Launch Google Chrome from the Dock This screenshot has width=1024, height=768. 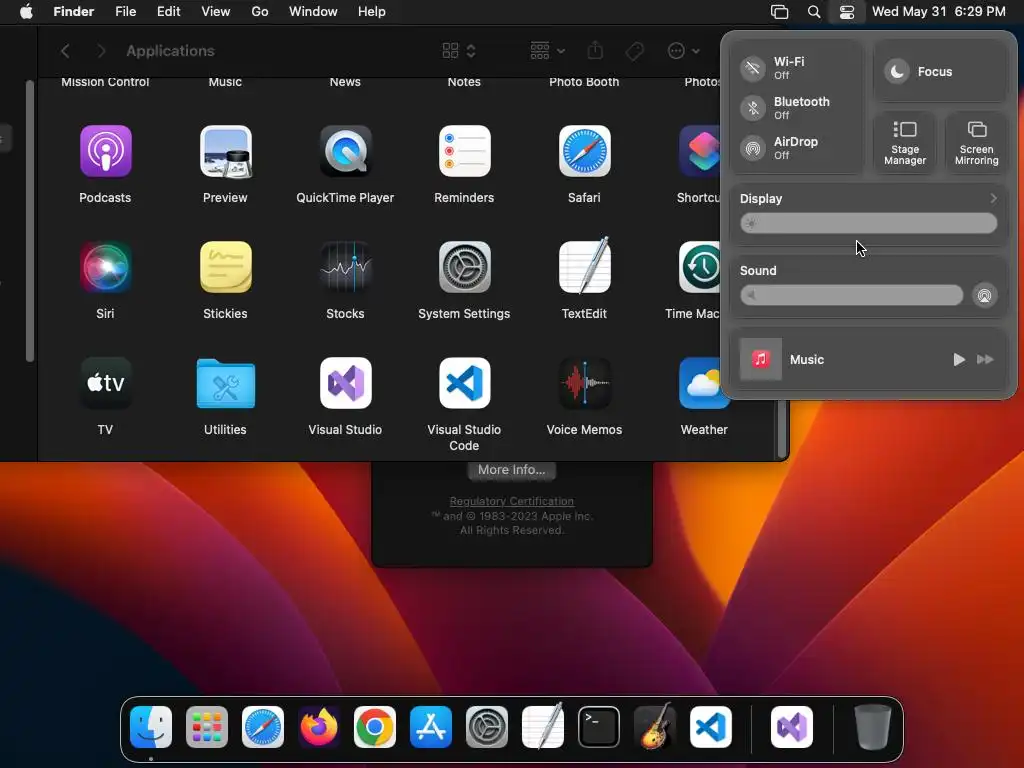point(375,727)
